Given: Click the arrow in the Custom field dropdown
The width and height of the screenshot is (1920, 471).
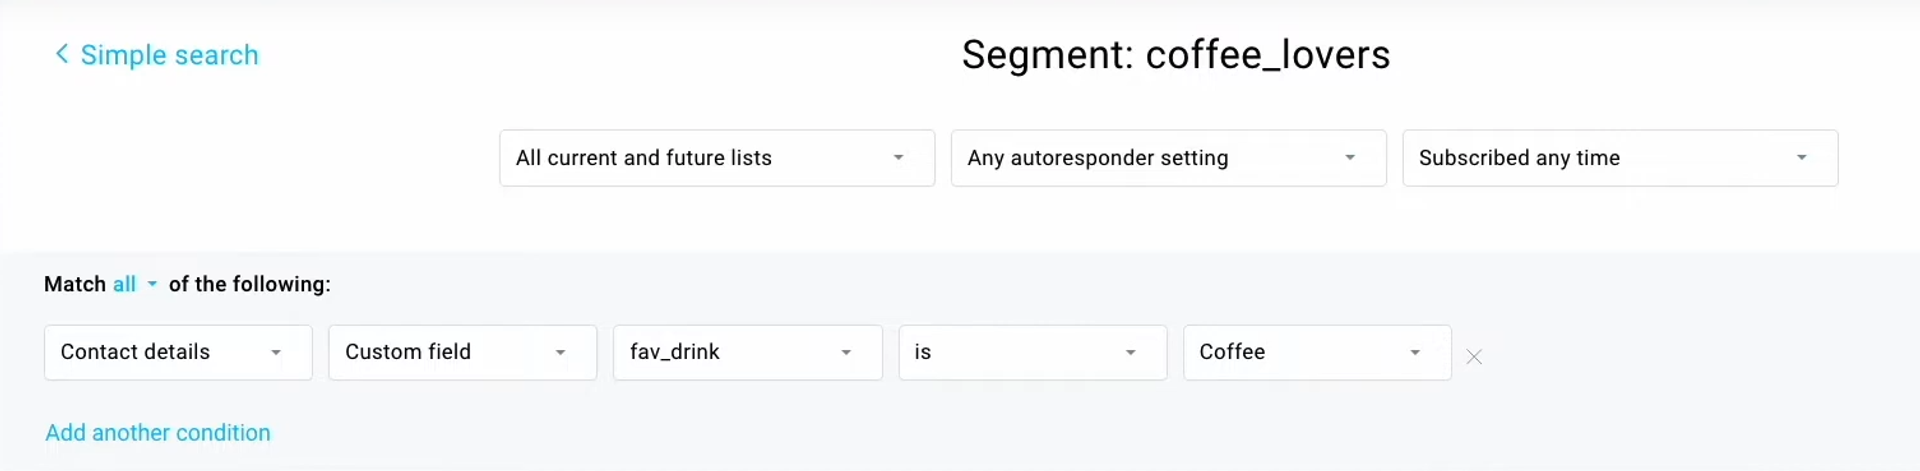Looking at the screenshot, I should [x=561, y=352].
